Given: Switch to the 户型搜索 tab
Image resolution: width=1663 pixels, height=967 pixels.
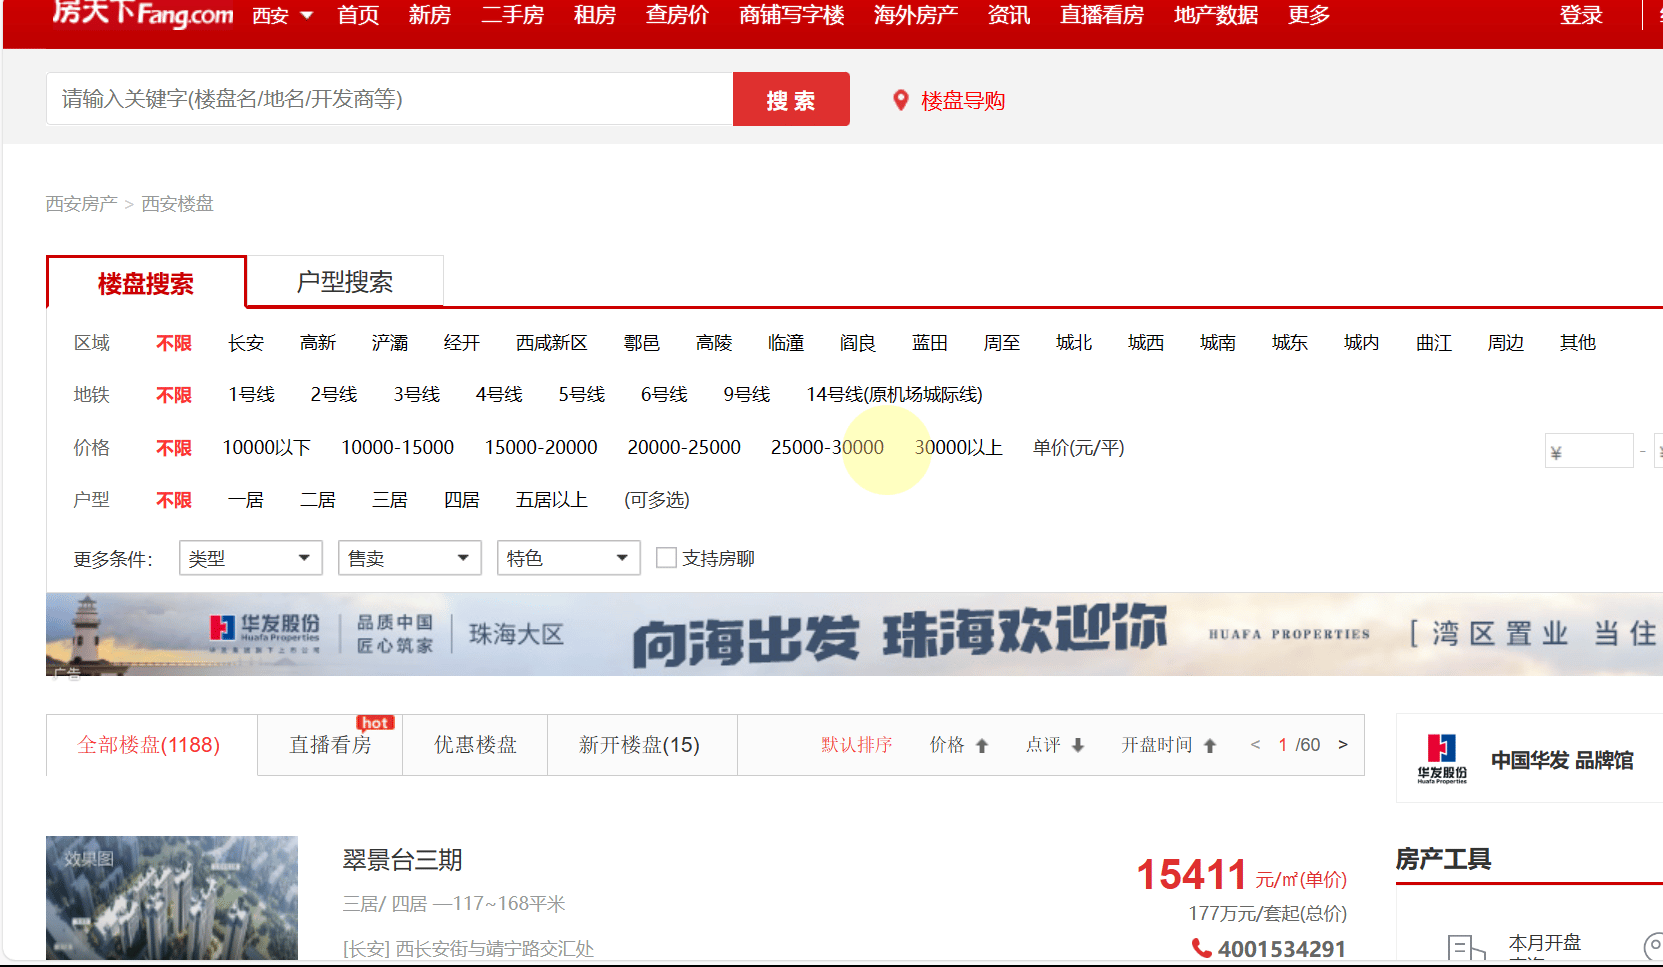Looking at the screenshot, I should (x=345, y=281).
